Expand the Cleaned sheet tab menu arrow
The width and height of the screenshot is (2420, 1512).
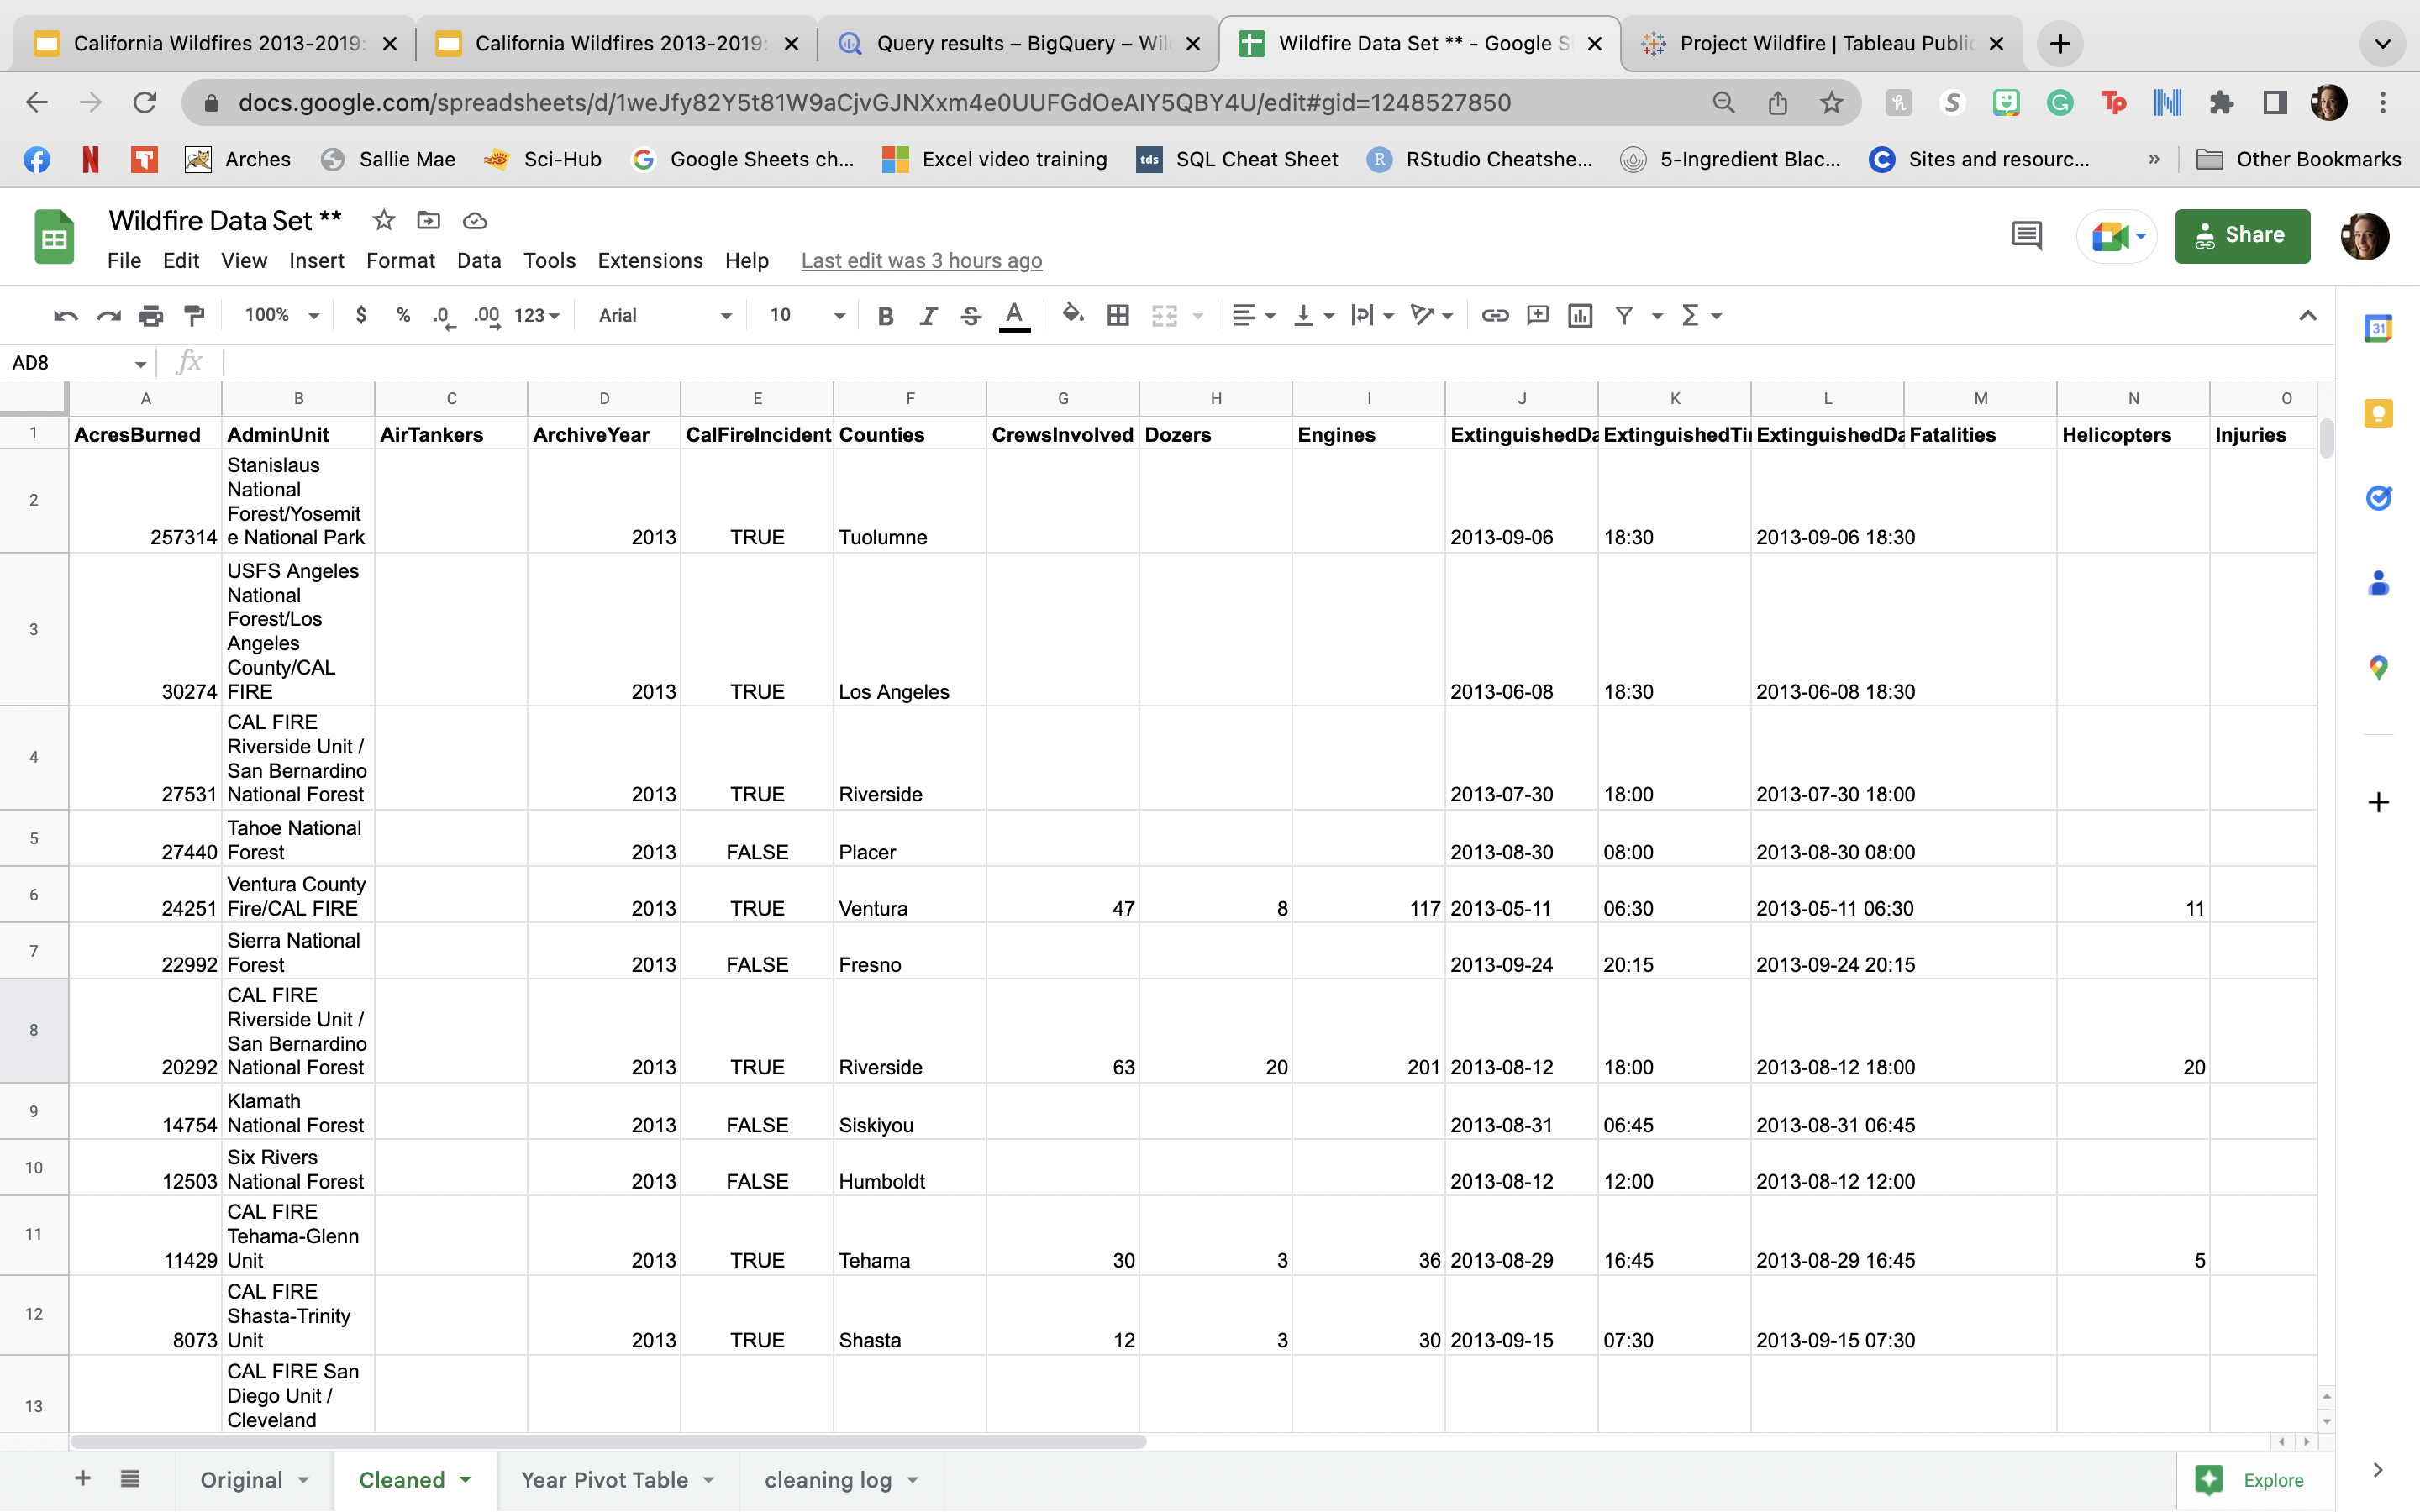[x=466, y=1480]
